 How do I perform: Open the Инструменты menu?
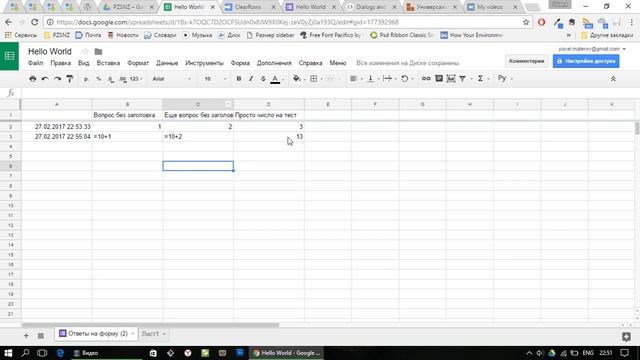point(204,63)
